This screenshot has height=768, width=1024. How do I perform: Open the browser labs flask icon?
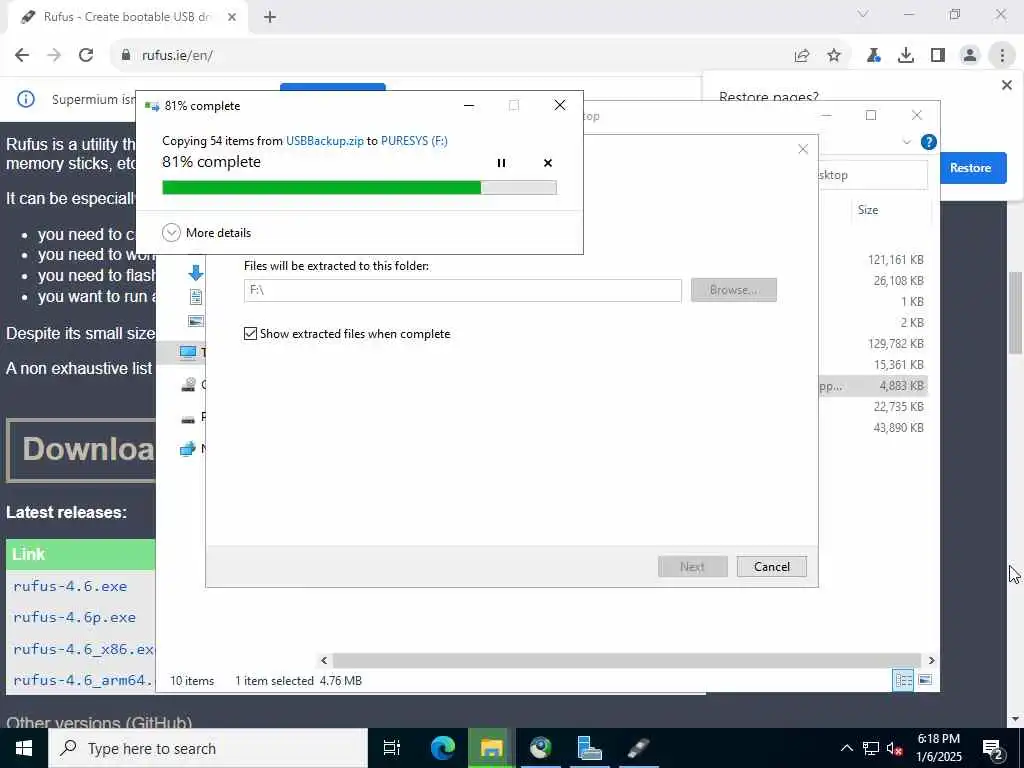pos(873,56)
